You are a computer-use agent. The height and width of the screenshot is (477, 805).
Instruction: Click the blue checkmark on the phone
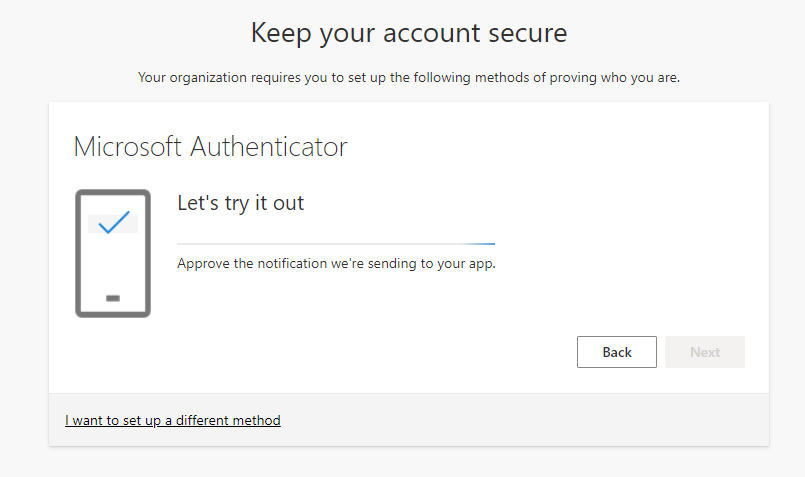pos(113,222)
